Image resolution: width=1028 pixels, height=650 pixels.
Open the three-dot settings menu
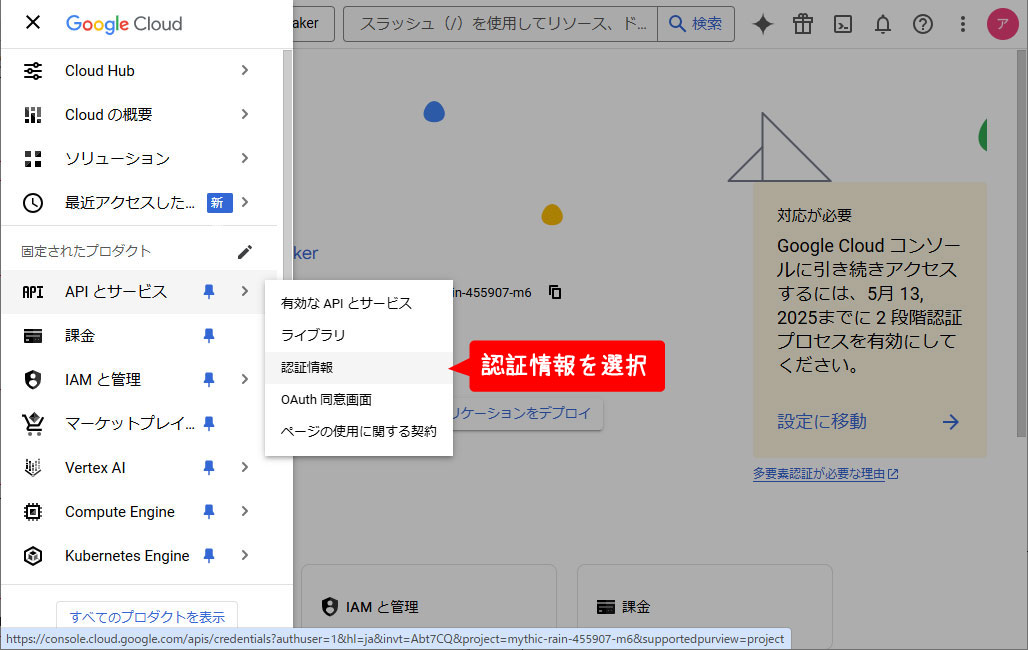click(962, 24)
